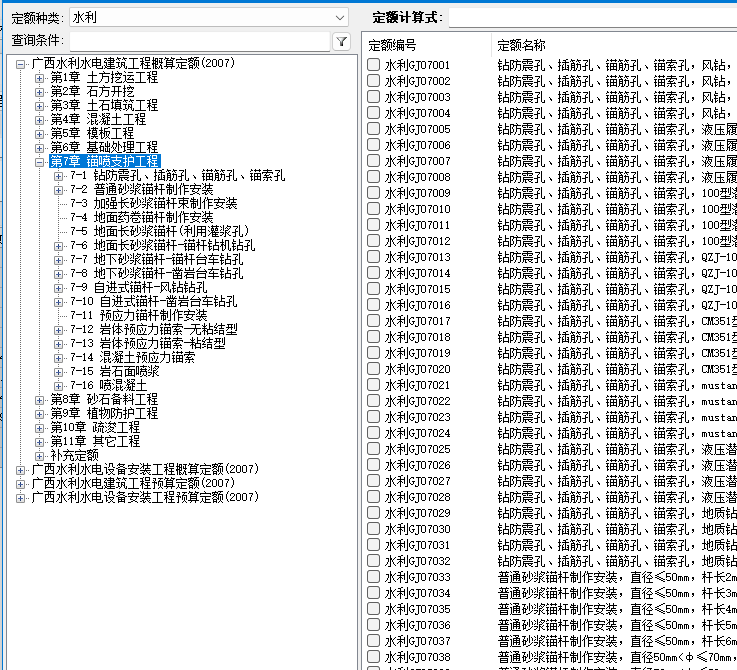Select 7-5 地面长砂浆锚杆(利用灌浆孔)
Screen dimensions: 737x670
[x=160, y=231]
